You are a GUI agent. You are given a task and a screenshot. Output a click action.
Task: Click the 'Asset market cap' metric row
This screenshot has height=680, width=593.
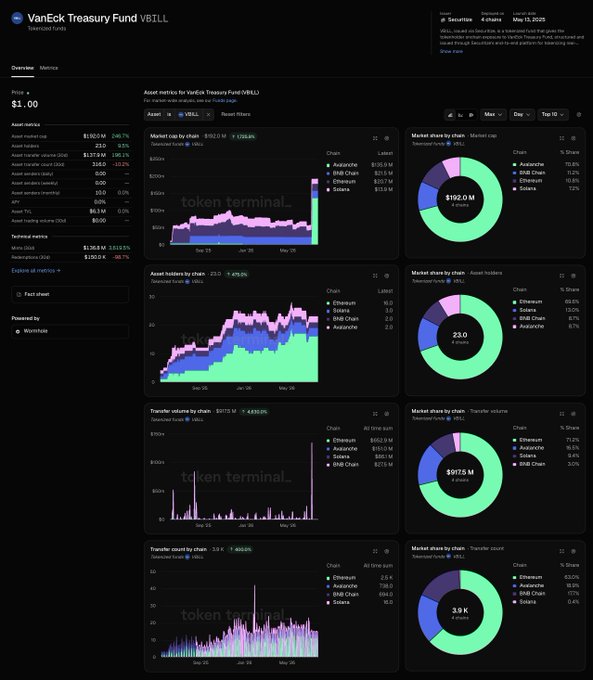[x=70, y=136]
